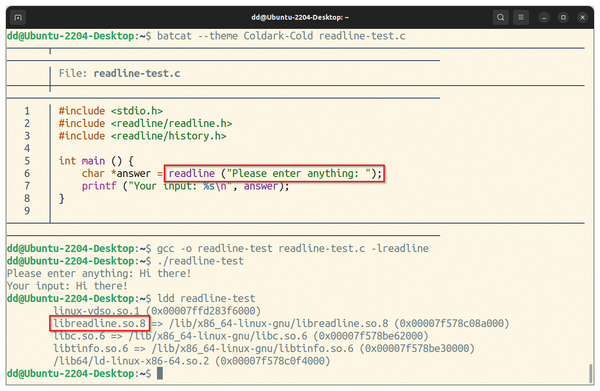Open the terminal search icon

coord(500,18)
